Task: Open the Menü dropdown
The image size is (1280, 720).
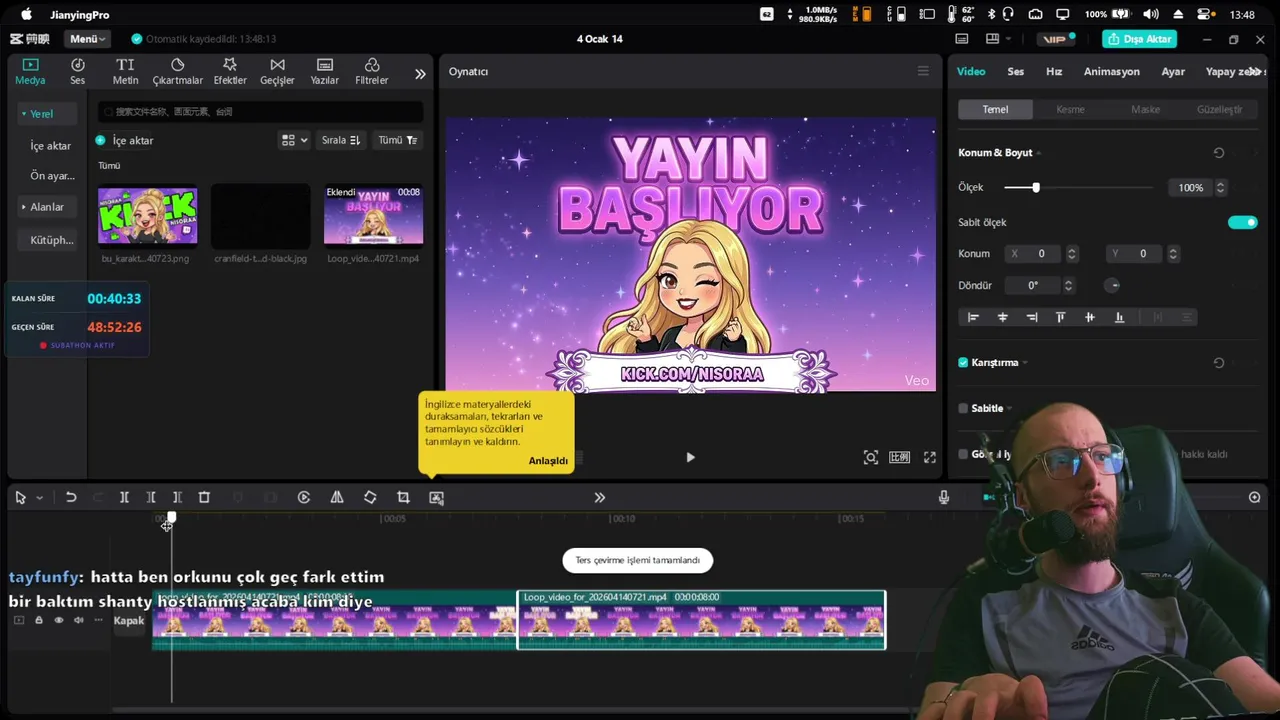Action: tap(87, 39)
